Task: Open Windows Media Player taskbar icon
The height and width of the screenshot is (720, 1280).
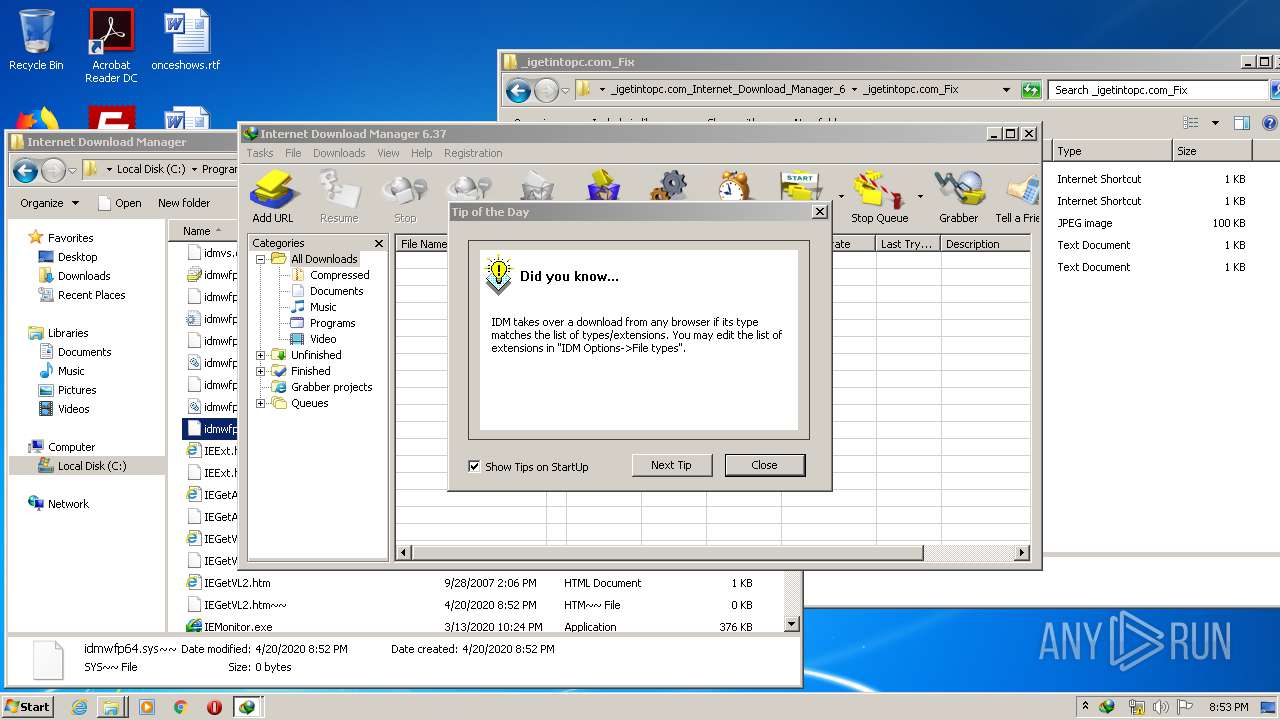Action: (x=146, y=707)
